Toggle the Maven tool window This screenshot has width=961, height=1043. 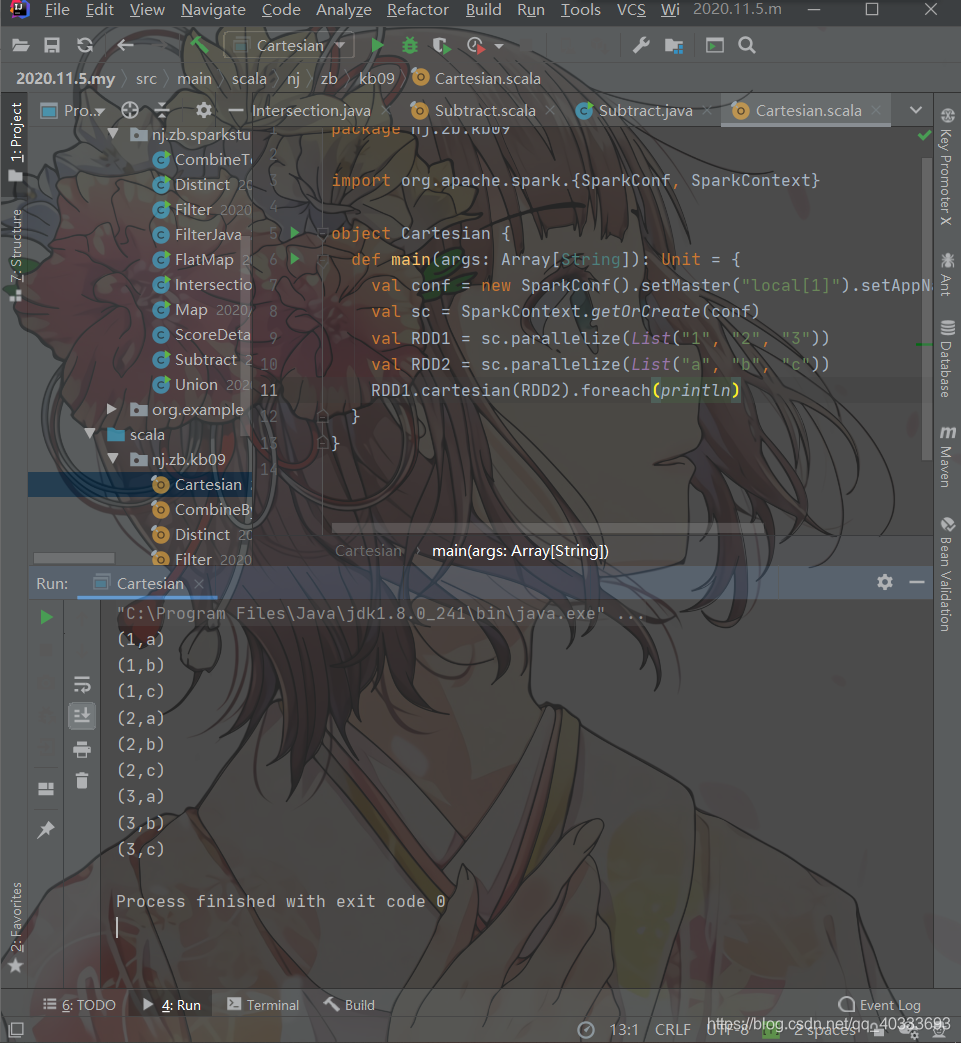click(x=946, y=456)
